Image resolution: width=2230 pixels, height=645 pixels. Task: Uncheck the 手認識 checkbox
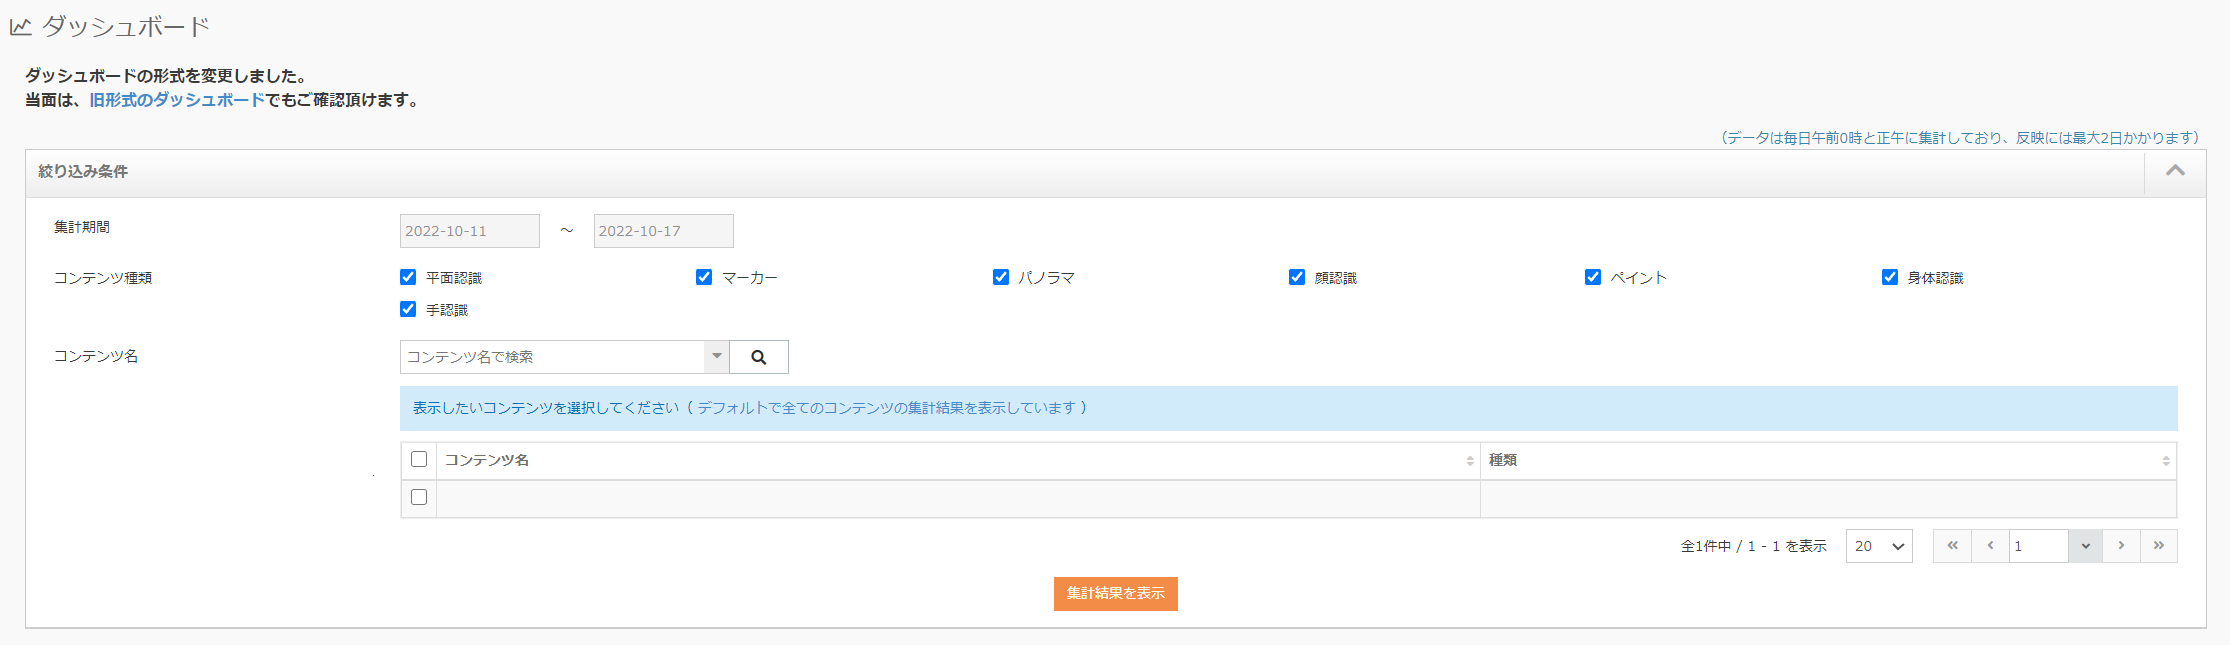(408, 309)
